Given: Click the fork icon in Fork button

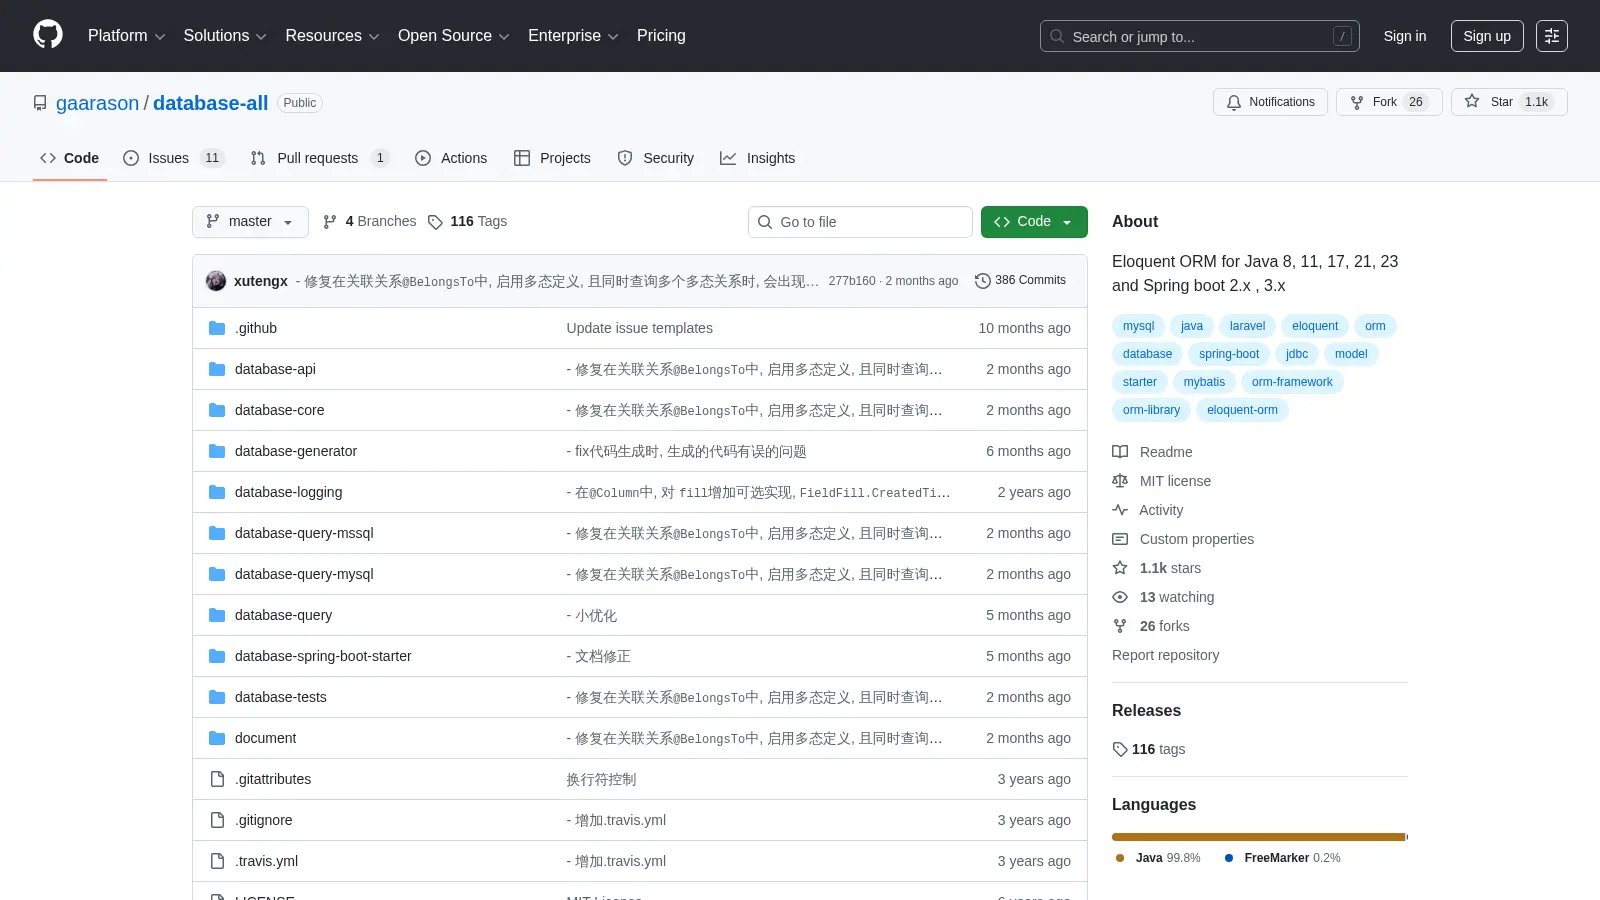Looking at the screenshot, I should pos(1357,102).
